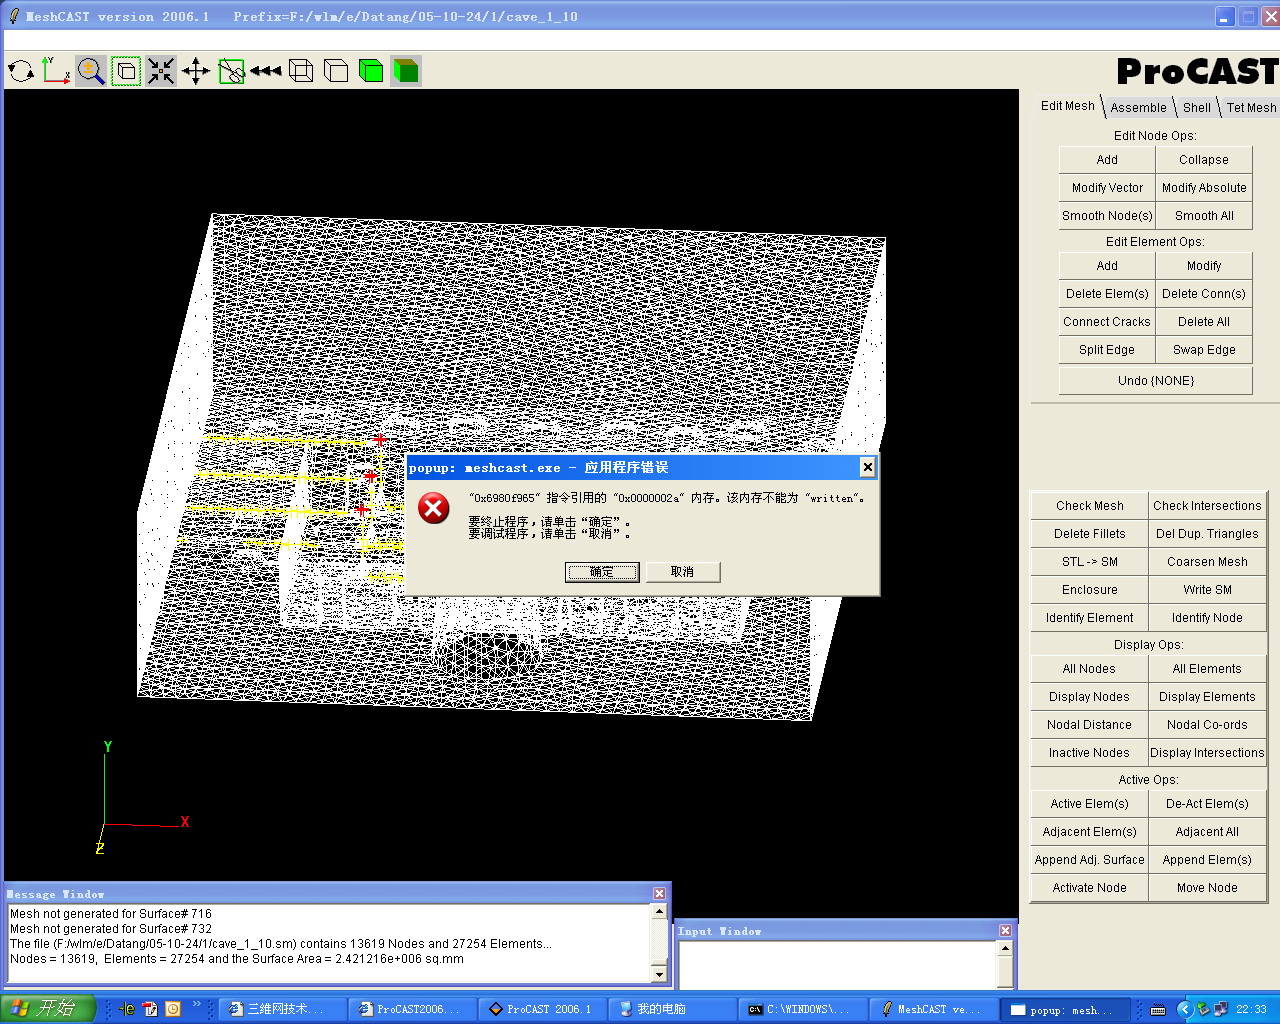
Task: Click the Identify Element button
Action: [1089, 618]
